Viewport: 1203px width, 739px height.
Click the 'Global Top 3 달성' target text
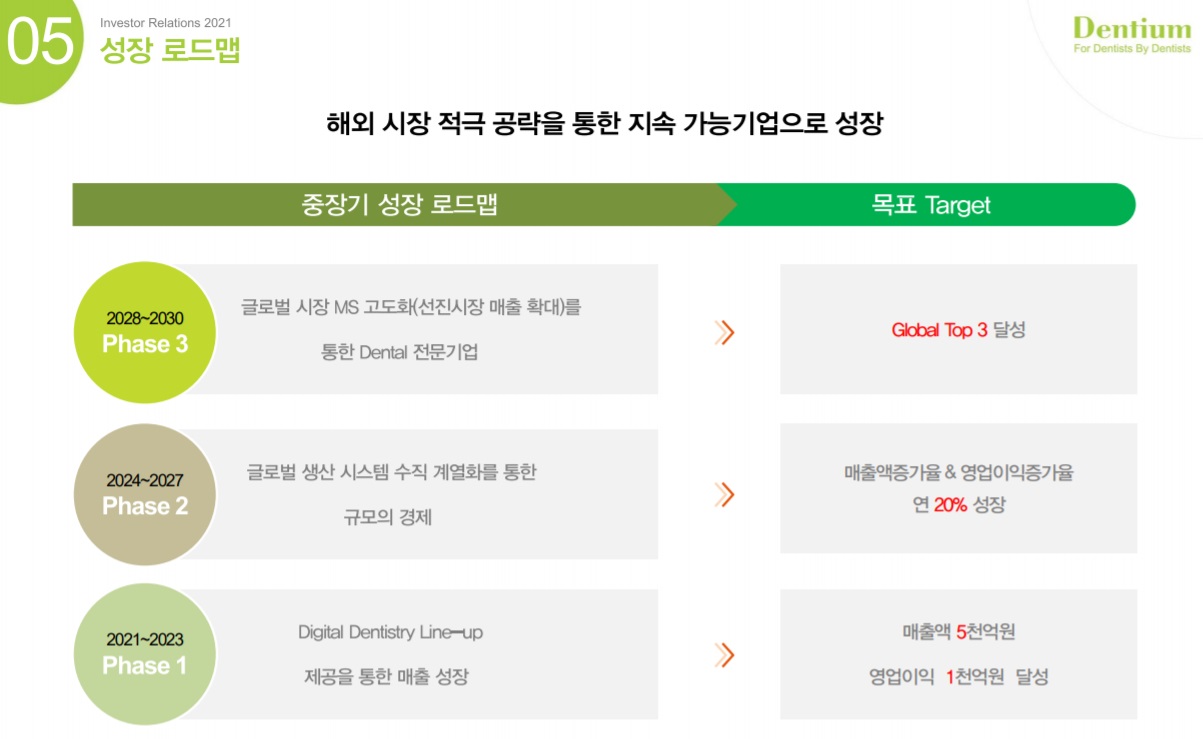(x=958, y=330)
